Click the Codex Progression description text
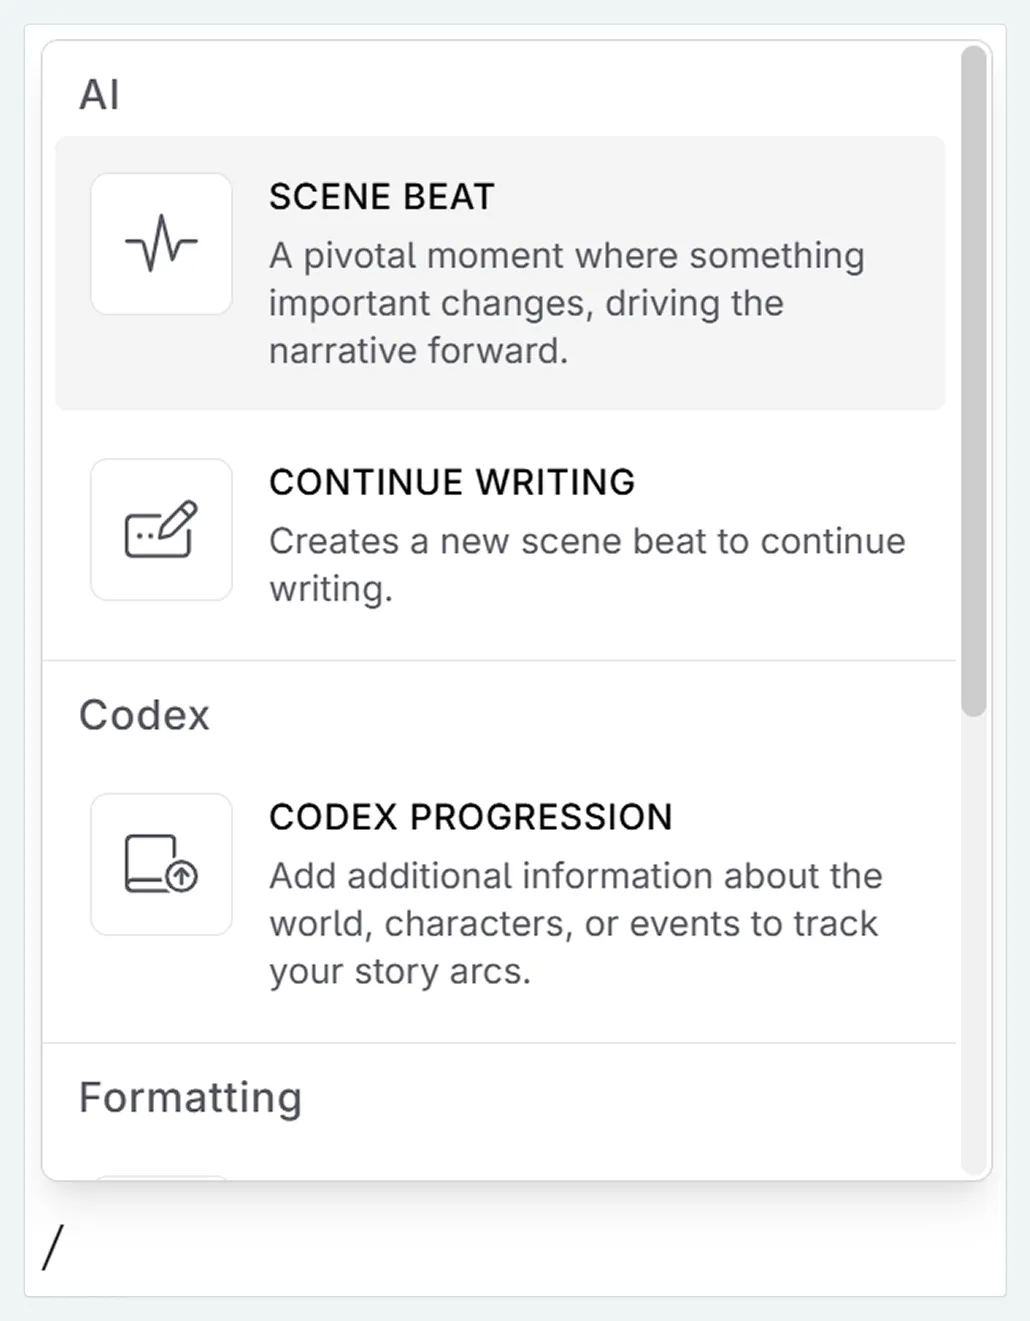This screenshot has width=1030, height=1321. pyautogui.click(x=574, y=922)
